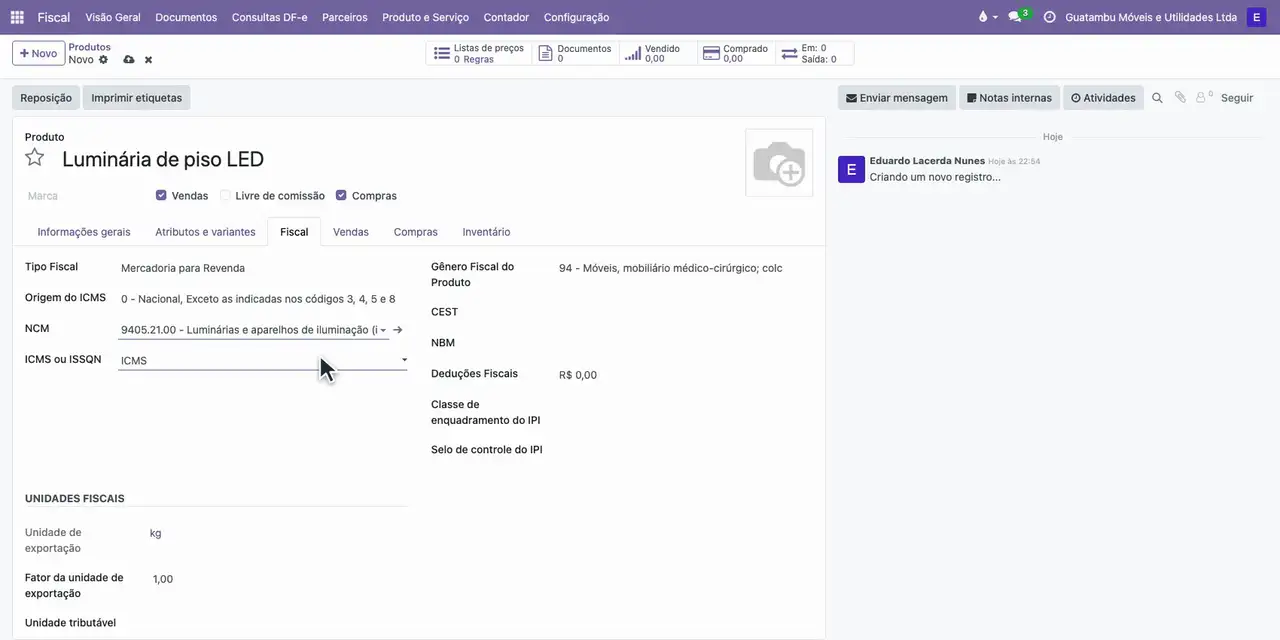This screenshot has width=1280, height=640.
Task: Click the Notas internas button
Action: coord(1009,98)
